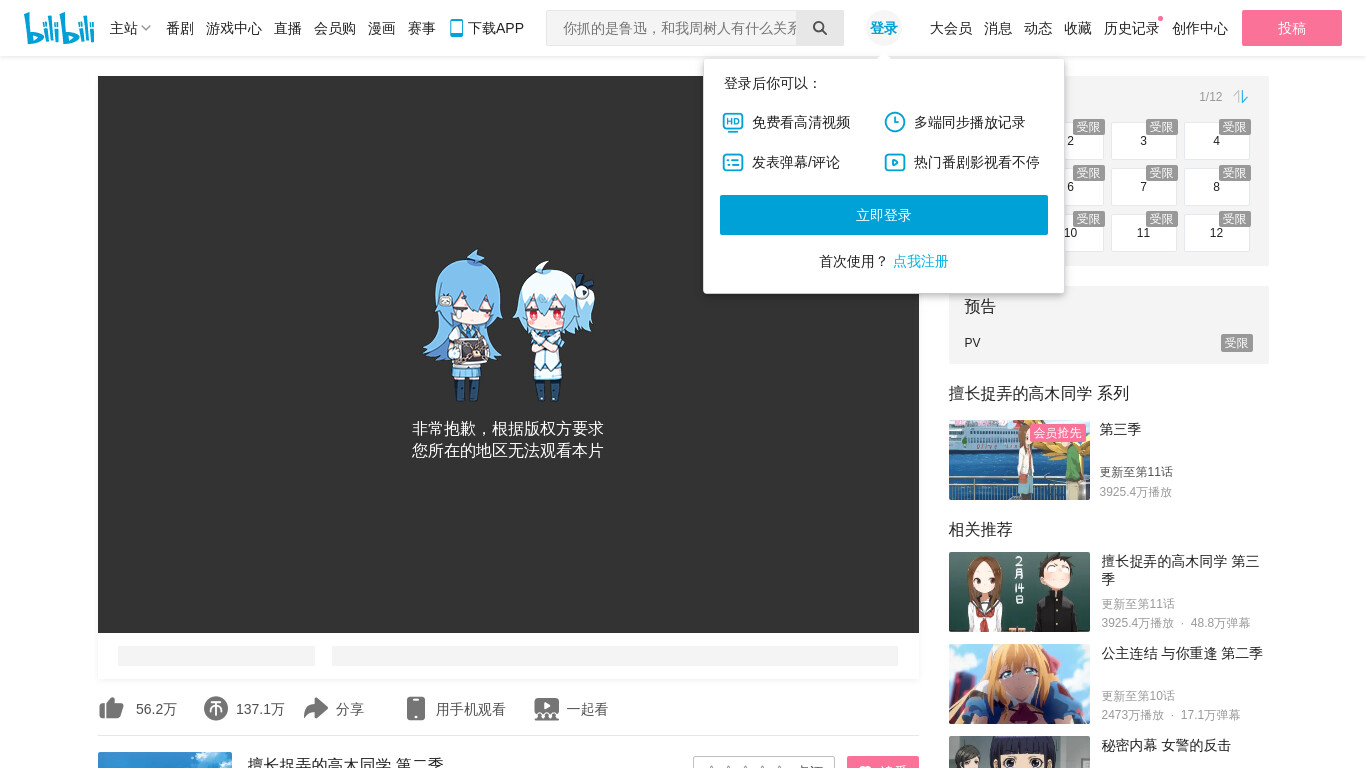Click the 公主连结 与你重逢 第二季 title
The height and width of the screenshot is (768, 1366).
click(1182, 654)
